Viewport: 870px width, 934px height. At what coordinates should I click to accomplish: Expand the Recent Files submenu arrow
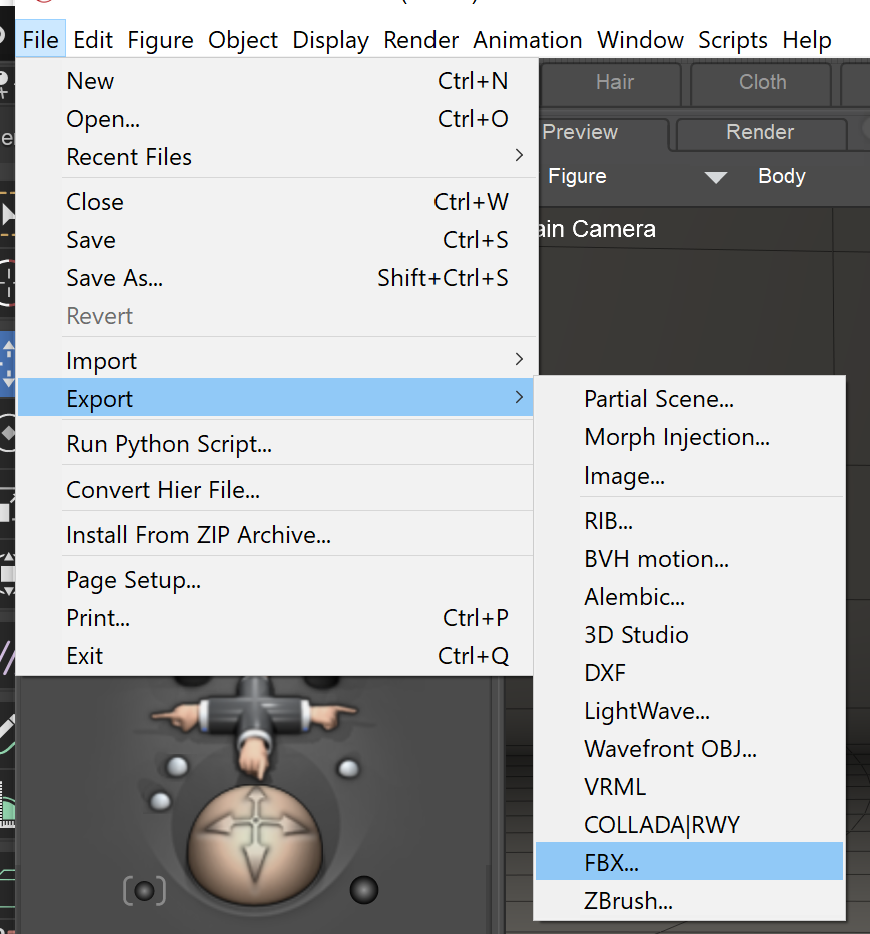point(519,155)
